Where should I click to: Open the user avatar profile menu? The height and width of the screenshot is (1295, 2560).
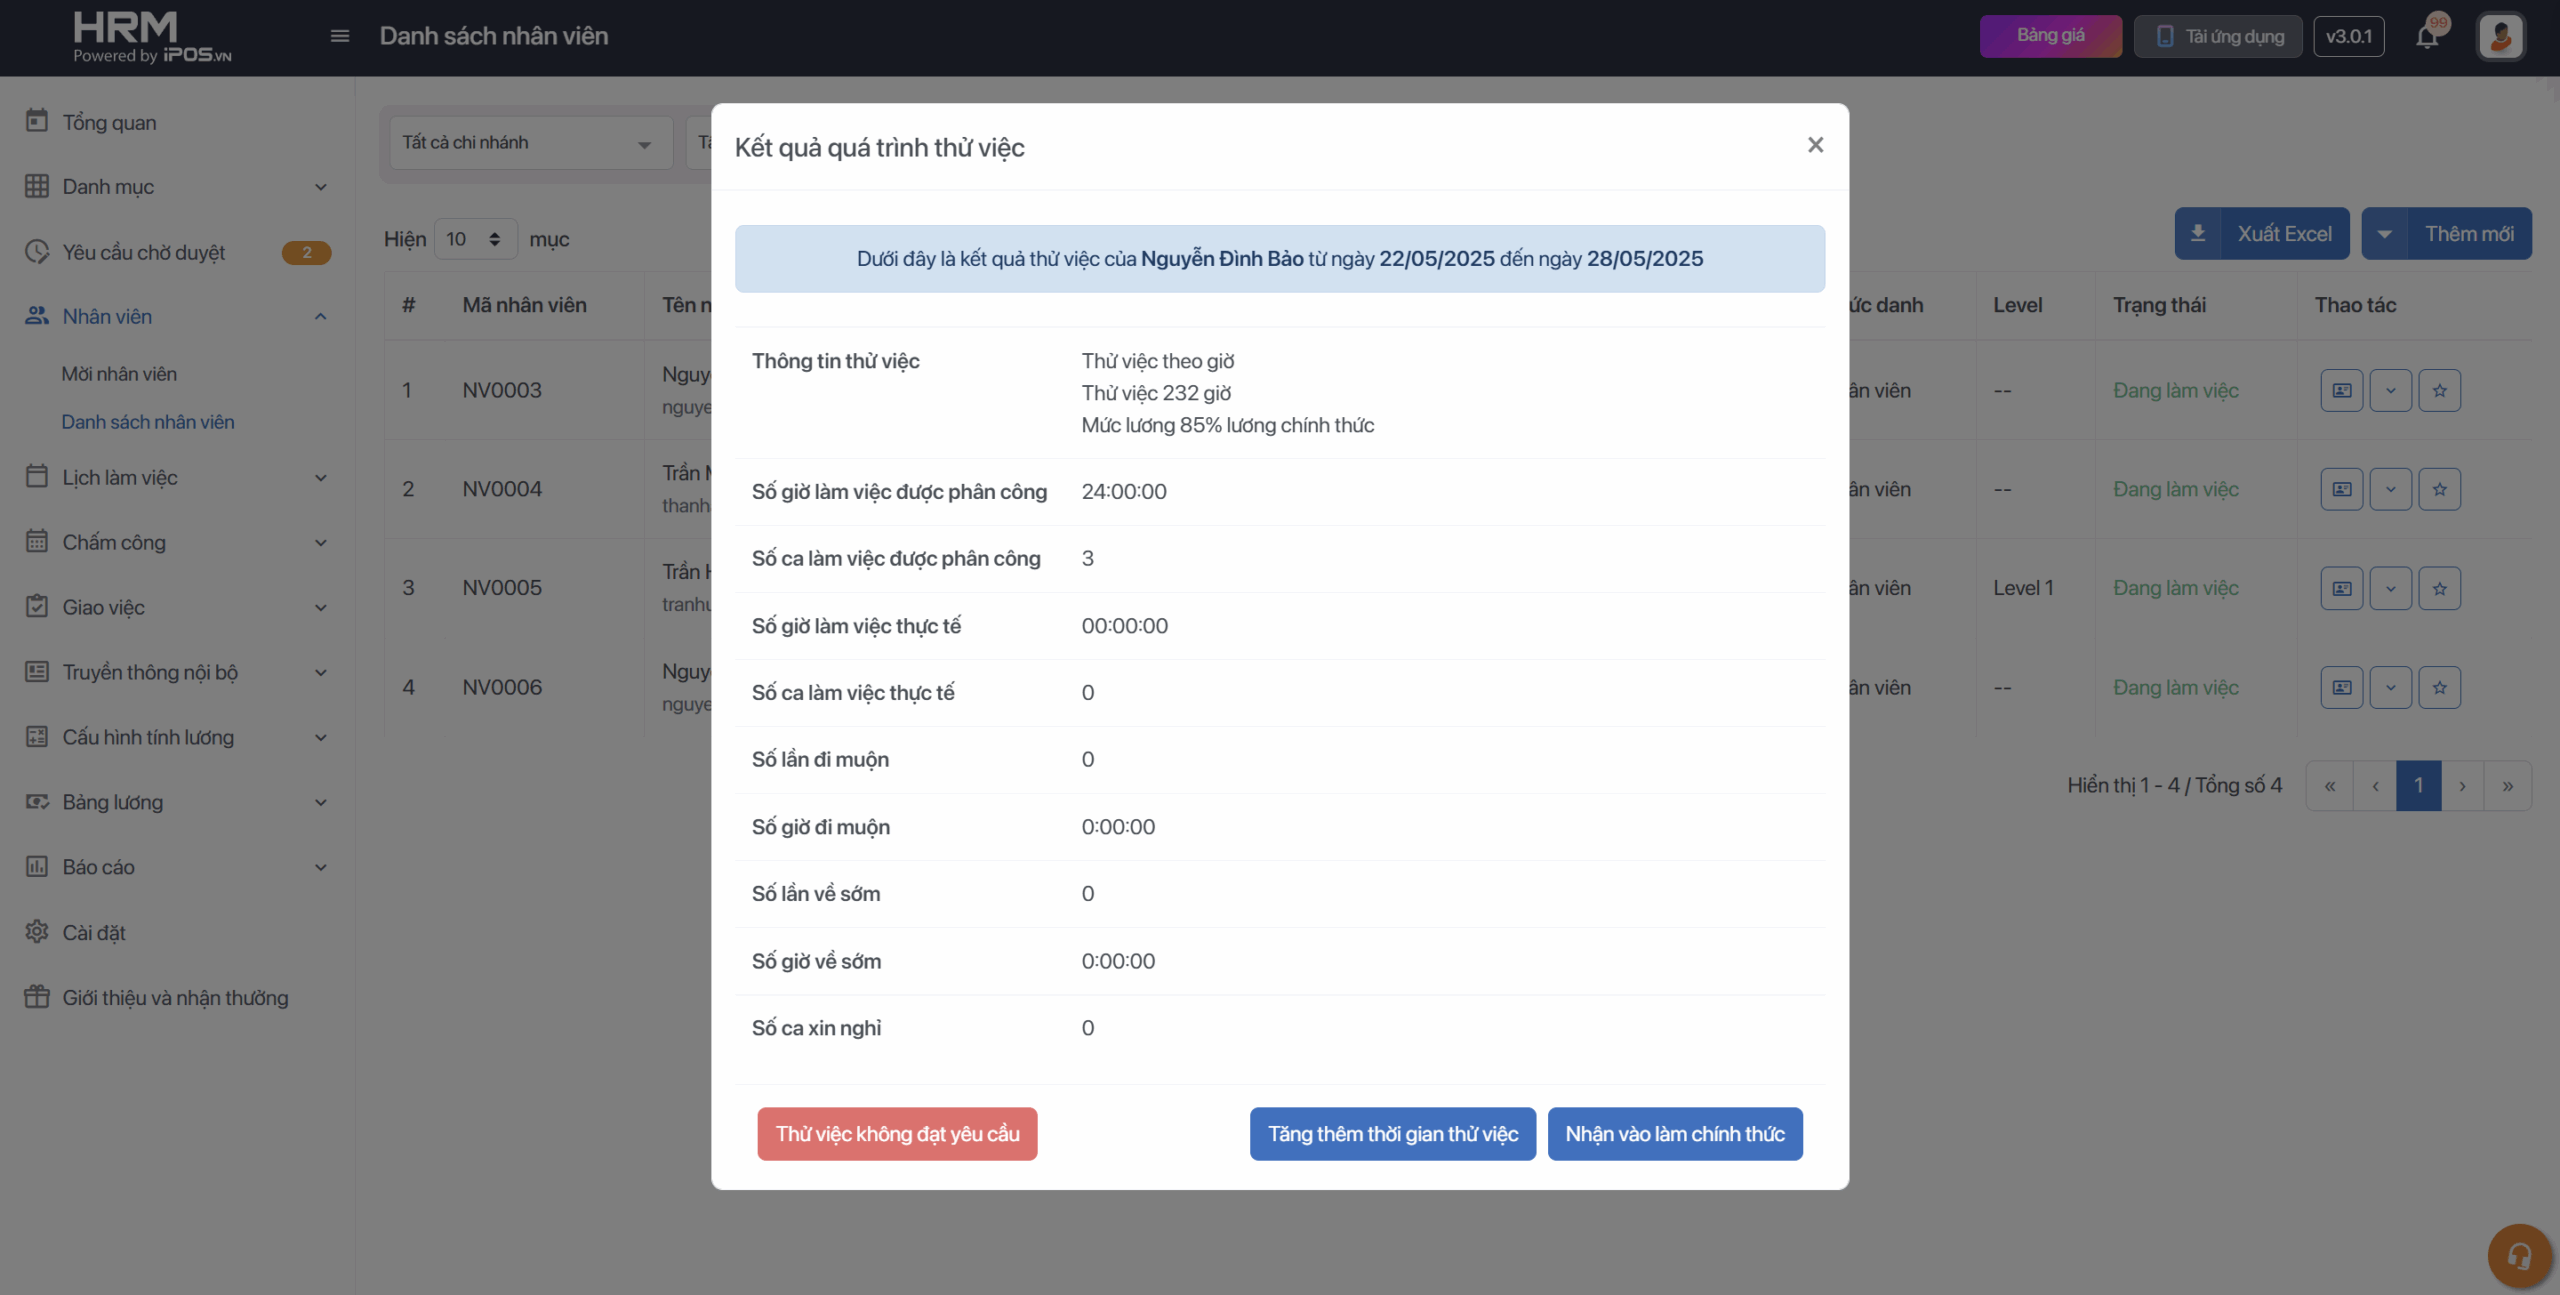(2500, 37)
